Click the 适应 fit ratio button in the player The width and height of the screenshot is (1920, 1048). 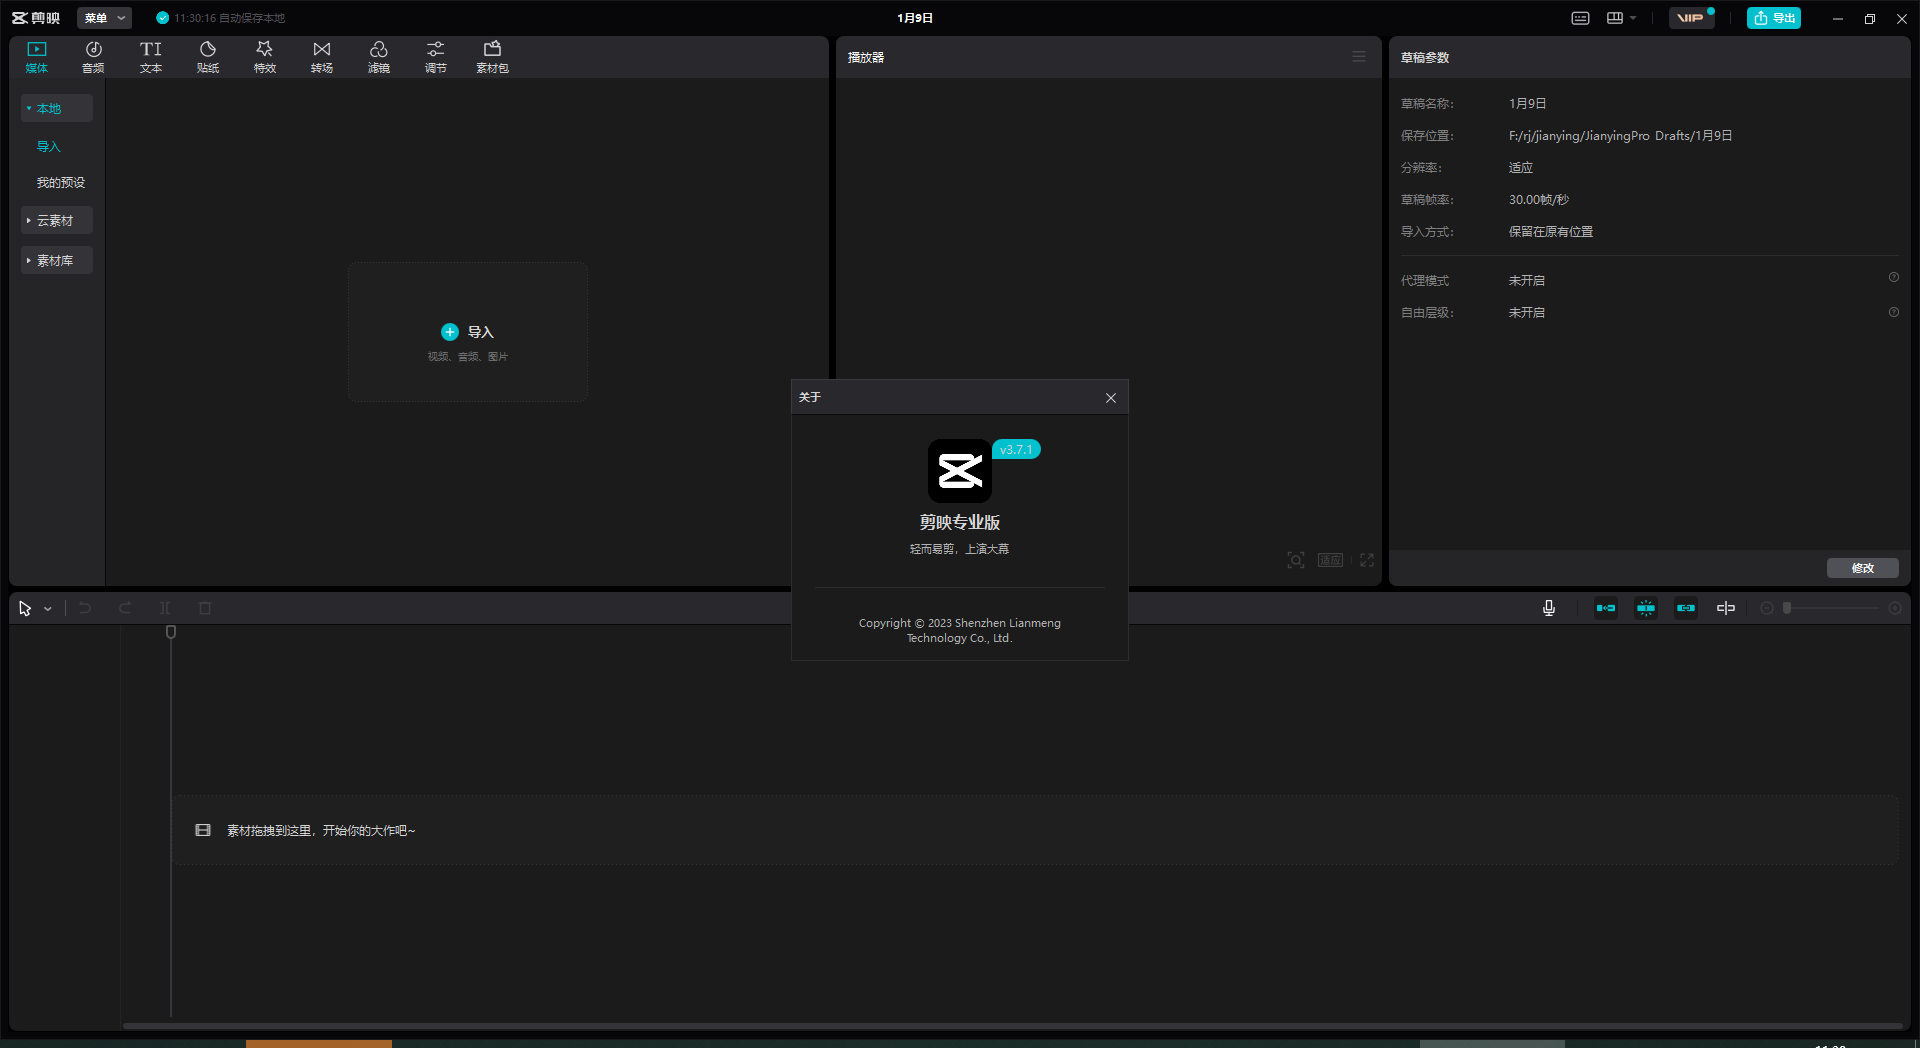(1330, 560)
